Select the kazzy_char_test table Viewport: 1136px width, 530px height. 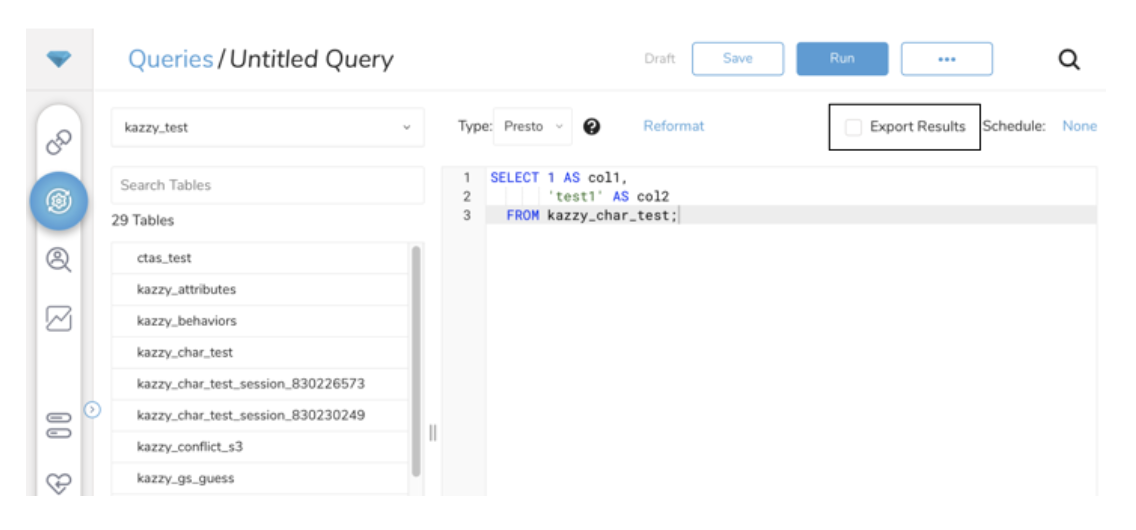coord(185,352)
